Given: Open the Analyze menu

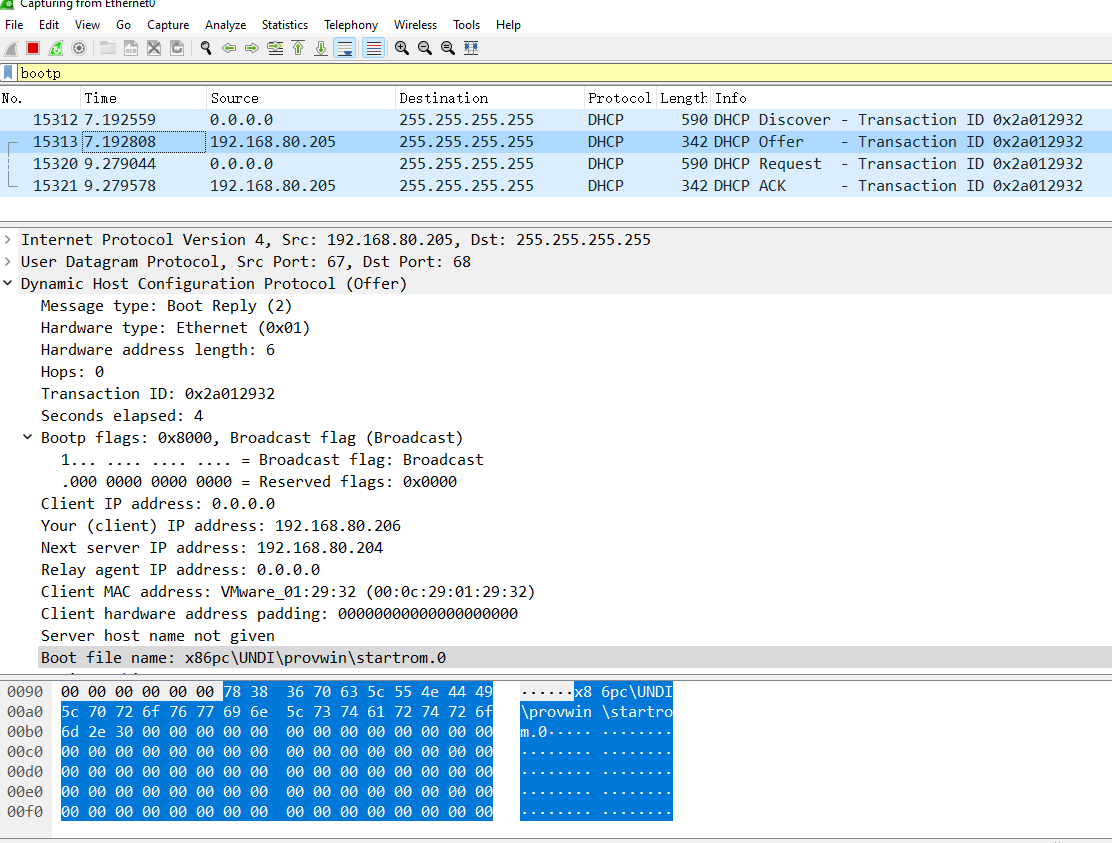Looking at the screenshot, I should tap(225, 24).
